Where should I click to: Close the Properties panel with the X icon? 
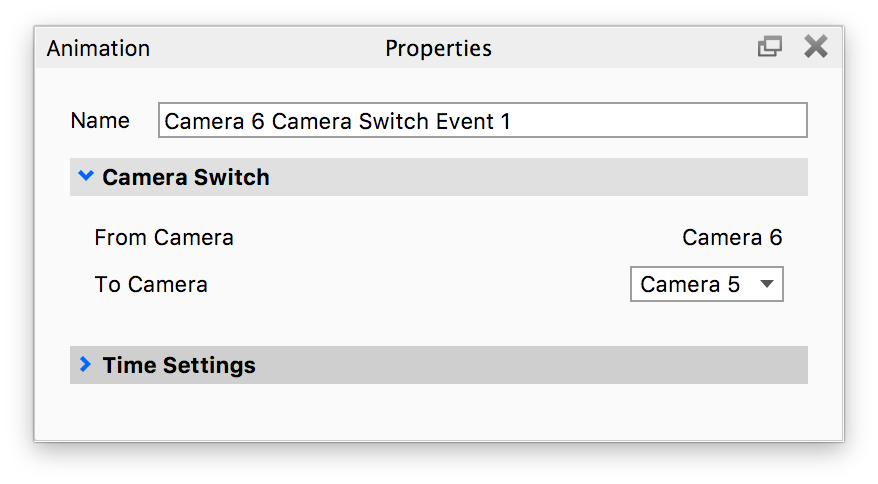tap(816, 47)
